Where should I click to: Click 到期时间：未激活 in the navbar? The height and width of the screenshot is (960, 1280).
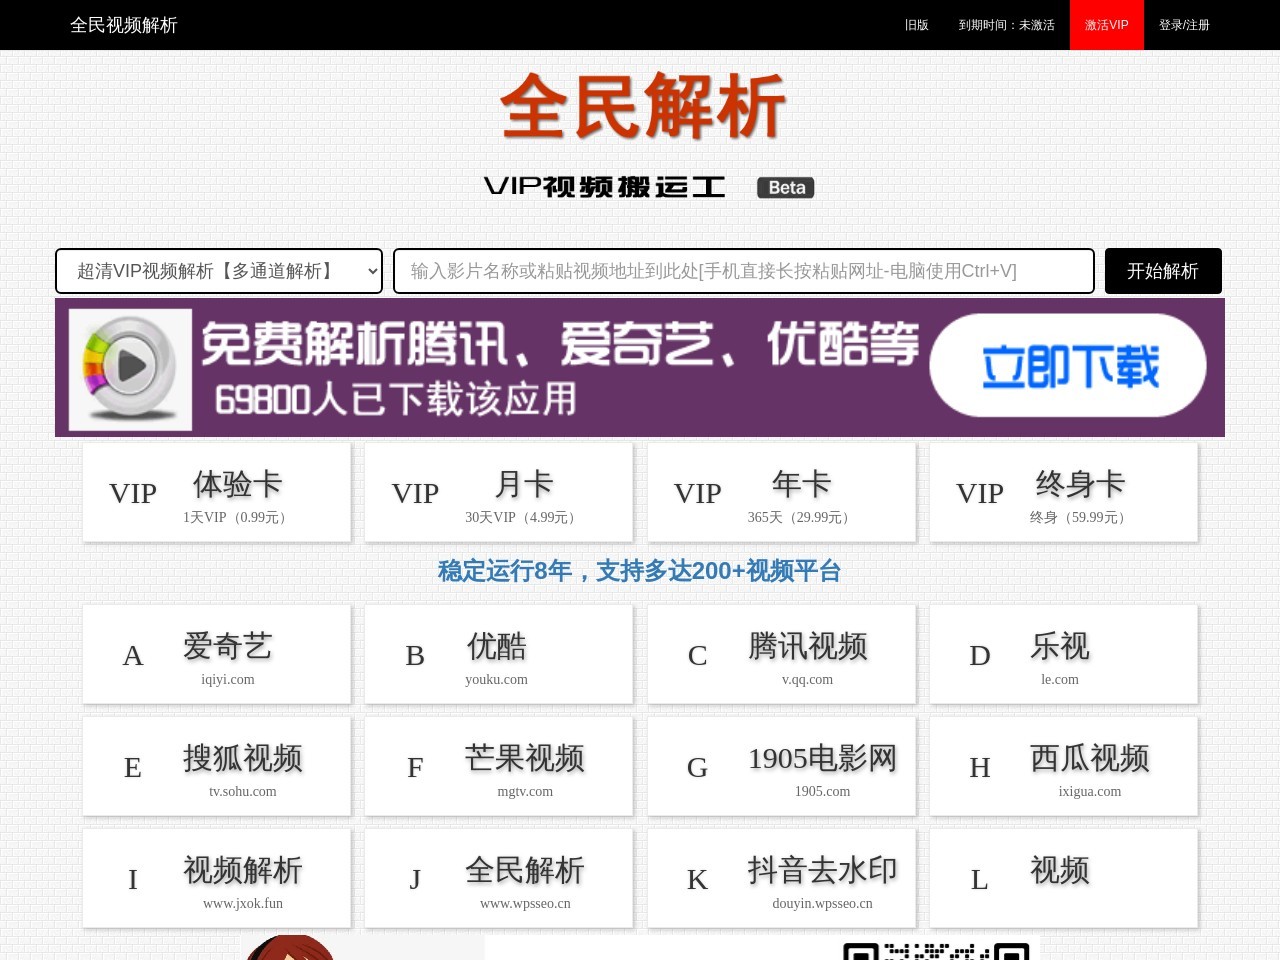coord(1007,25)
